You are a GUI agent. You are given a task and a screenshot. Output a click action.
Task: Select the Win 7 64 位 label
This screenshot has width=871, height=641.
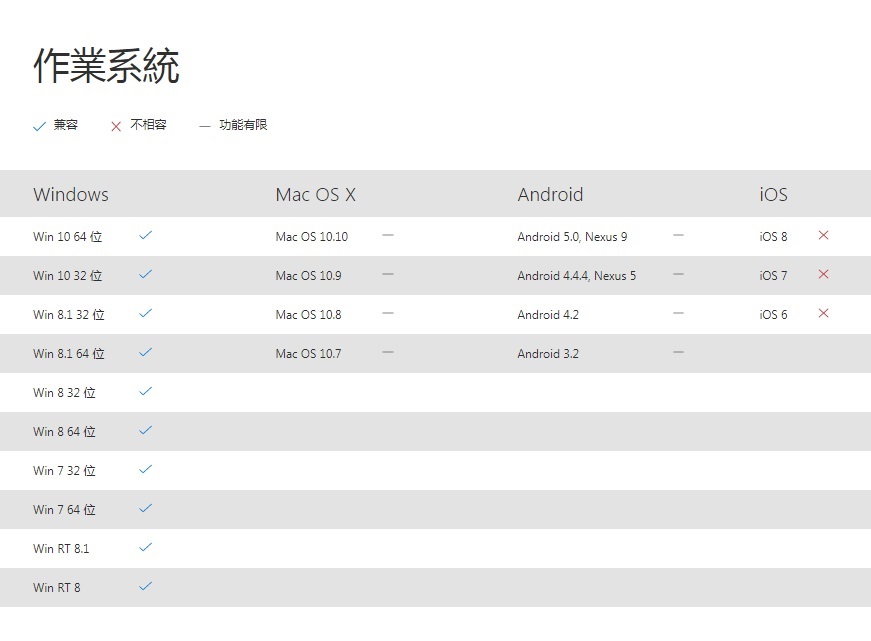[64, 509]
